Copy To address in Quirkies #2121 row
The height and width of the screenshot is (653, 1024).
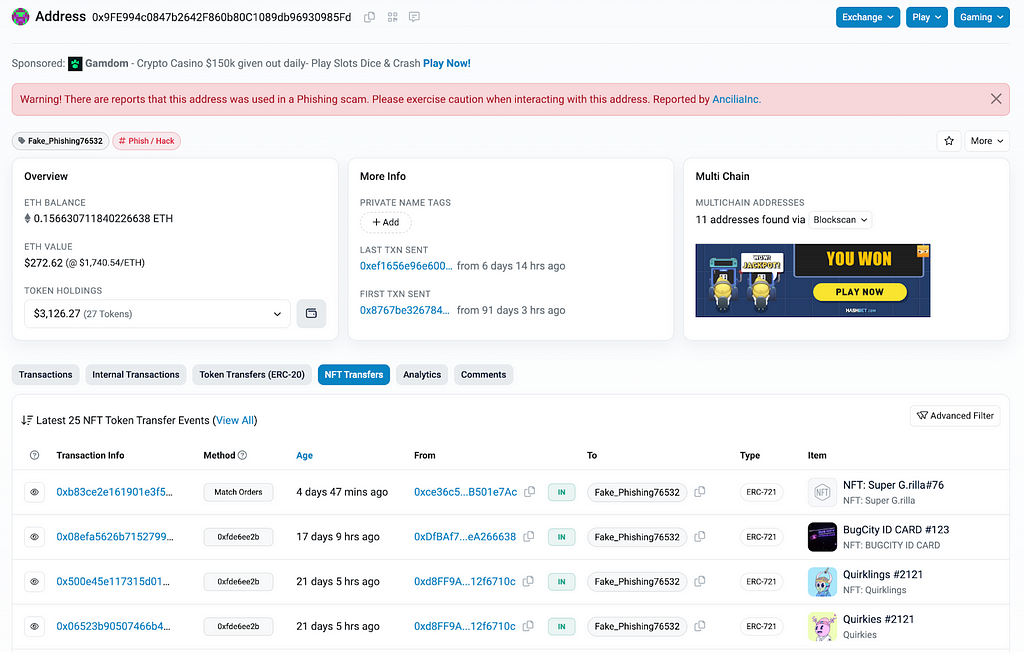pyautogui.click(x=699, y=626)
